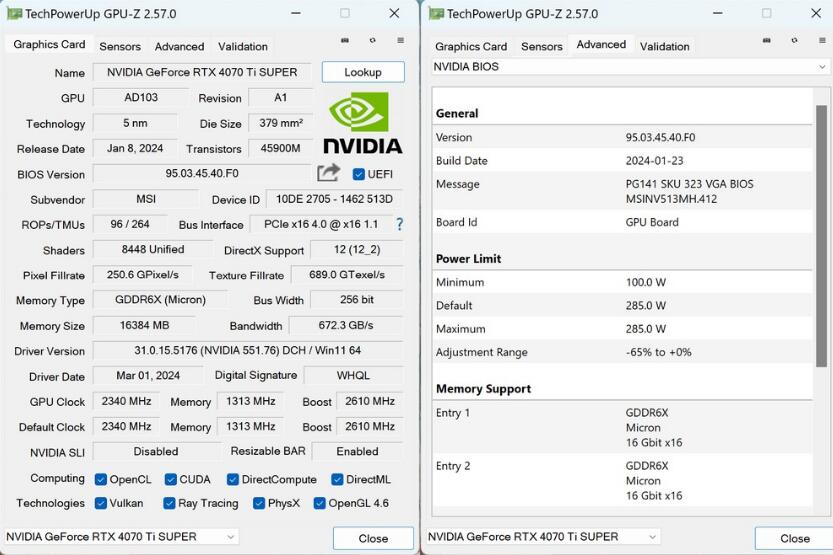Open the hamburger menu in left GPU-Z window
833x555 pixels.
tap(401, 40)
